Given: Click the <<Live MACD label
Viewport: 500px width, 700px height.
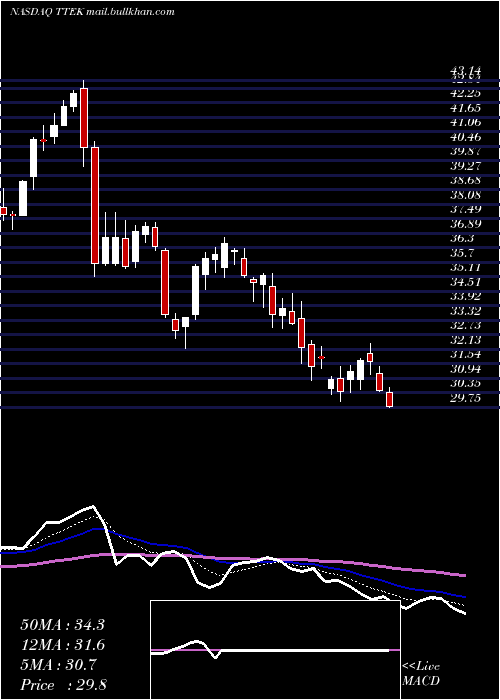Looking at the screenshot, I should [x=421, y=674].
